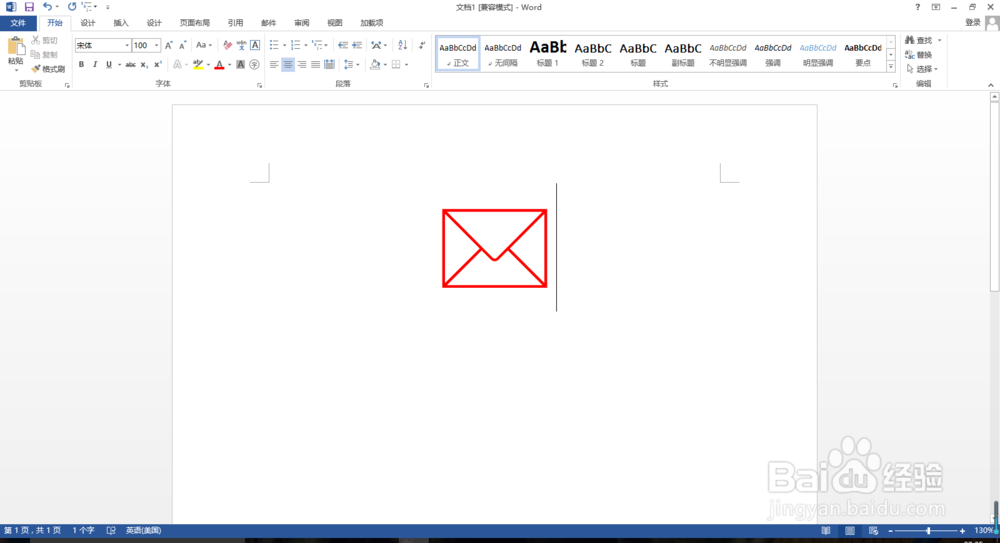Select the Format Painter (格式刷)
This screenshot has width=1000, height=543.
(48, 68)
